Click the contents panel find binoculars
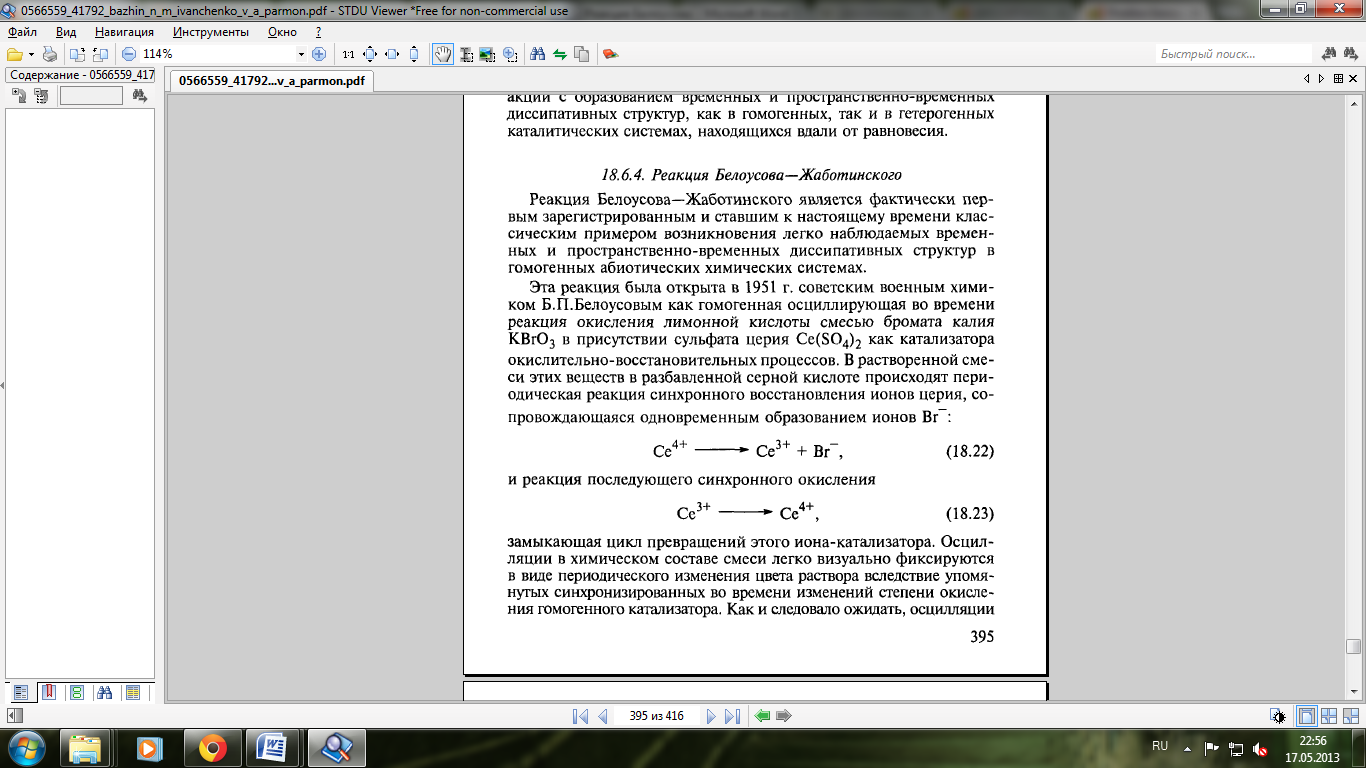Image resolution: width=1366 pixels, height=768 pixels. 139,96
